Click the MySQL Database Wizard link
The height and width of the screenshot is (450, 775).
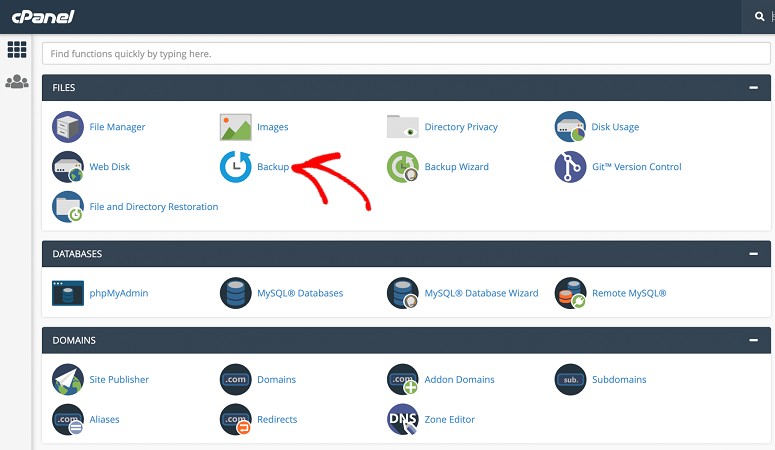point(481,293)
